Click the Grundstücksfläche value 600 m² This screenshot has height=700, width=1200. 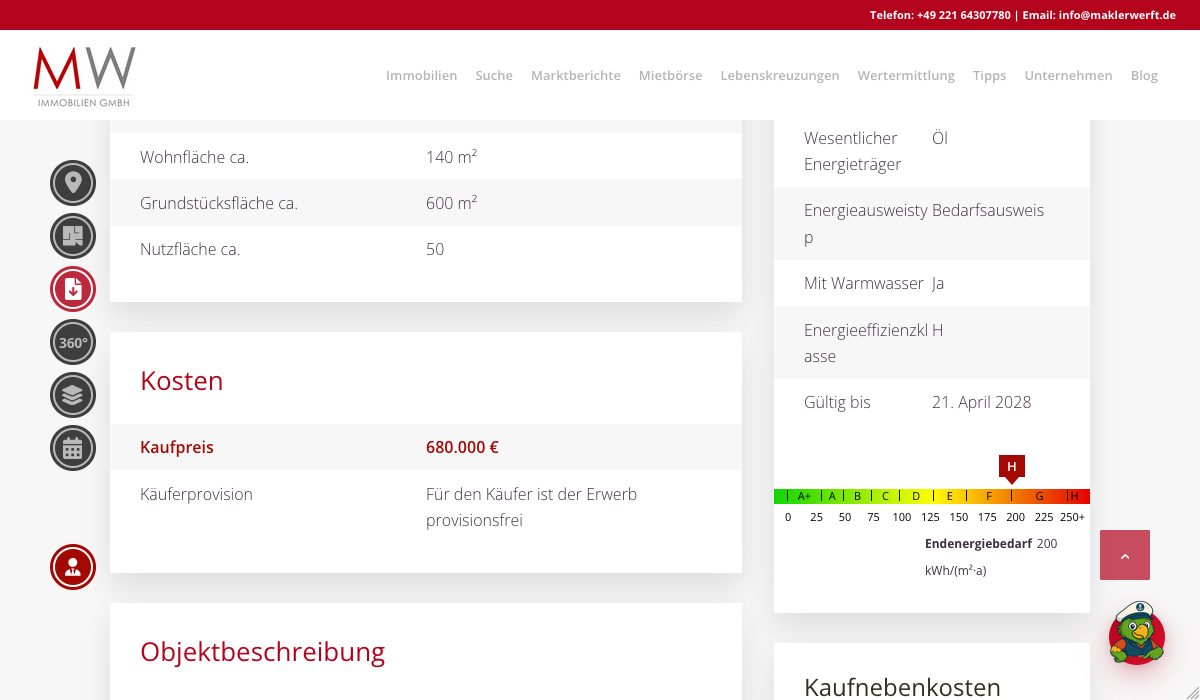(x=451, y=203)
